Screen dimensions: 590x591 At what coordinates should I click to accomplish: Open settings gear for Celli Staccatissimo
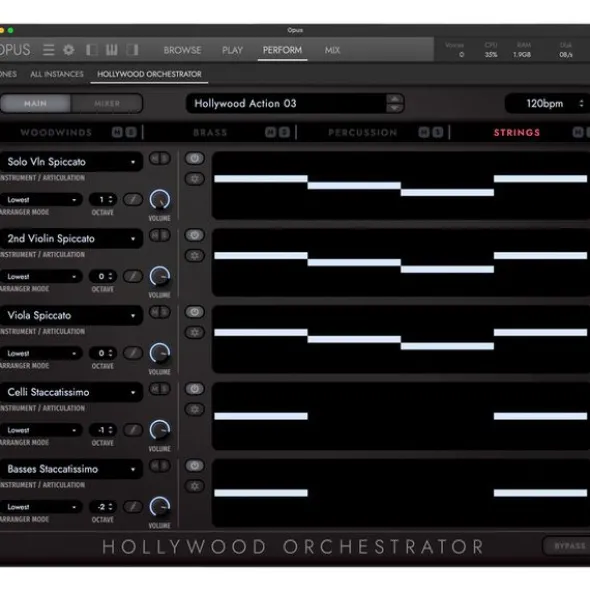[x=195, y=409]
